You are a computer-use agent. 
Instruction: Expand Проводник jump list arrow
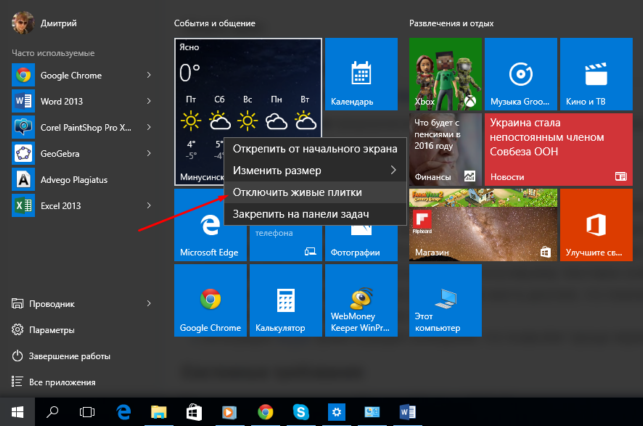tap(149, 303)
